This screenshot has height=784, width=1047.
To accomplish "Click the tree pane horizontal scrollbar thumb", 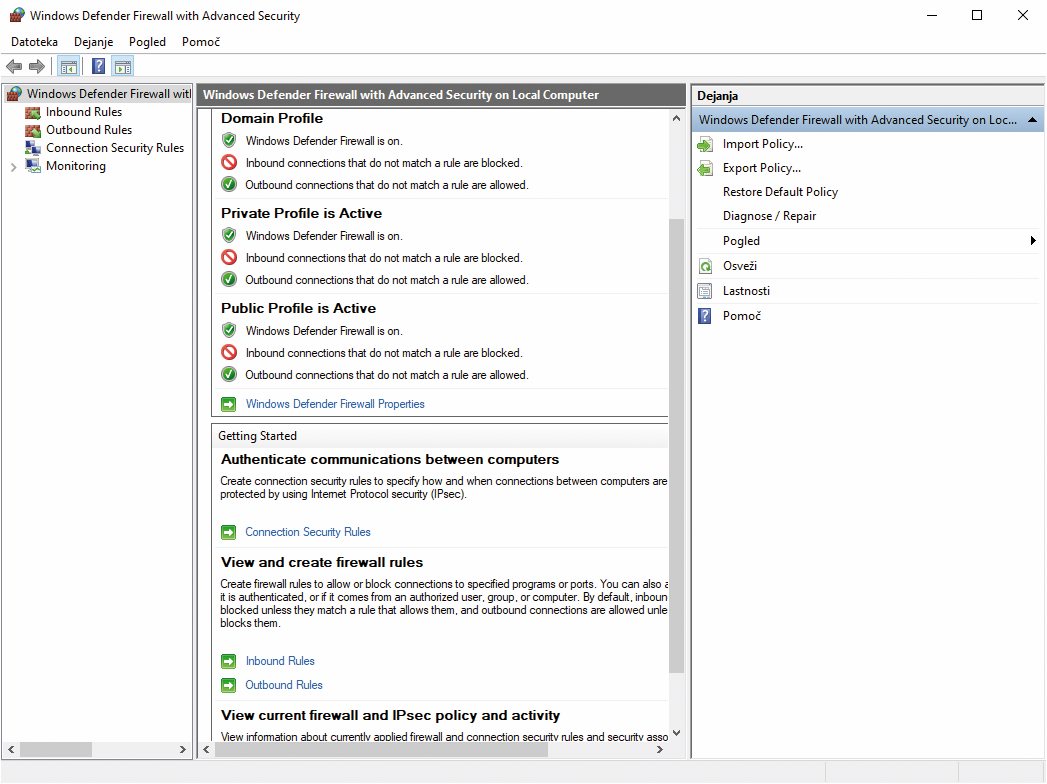I will tap(55, 750).
